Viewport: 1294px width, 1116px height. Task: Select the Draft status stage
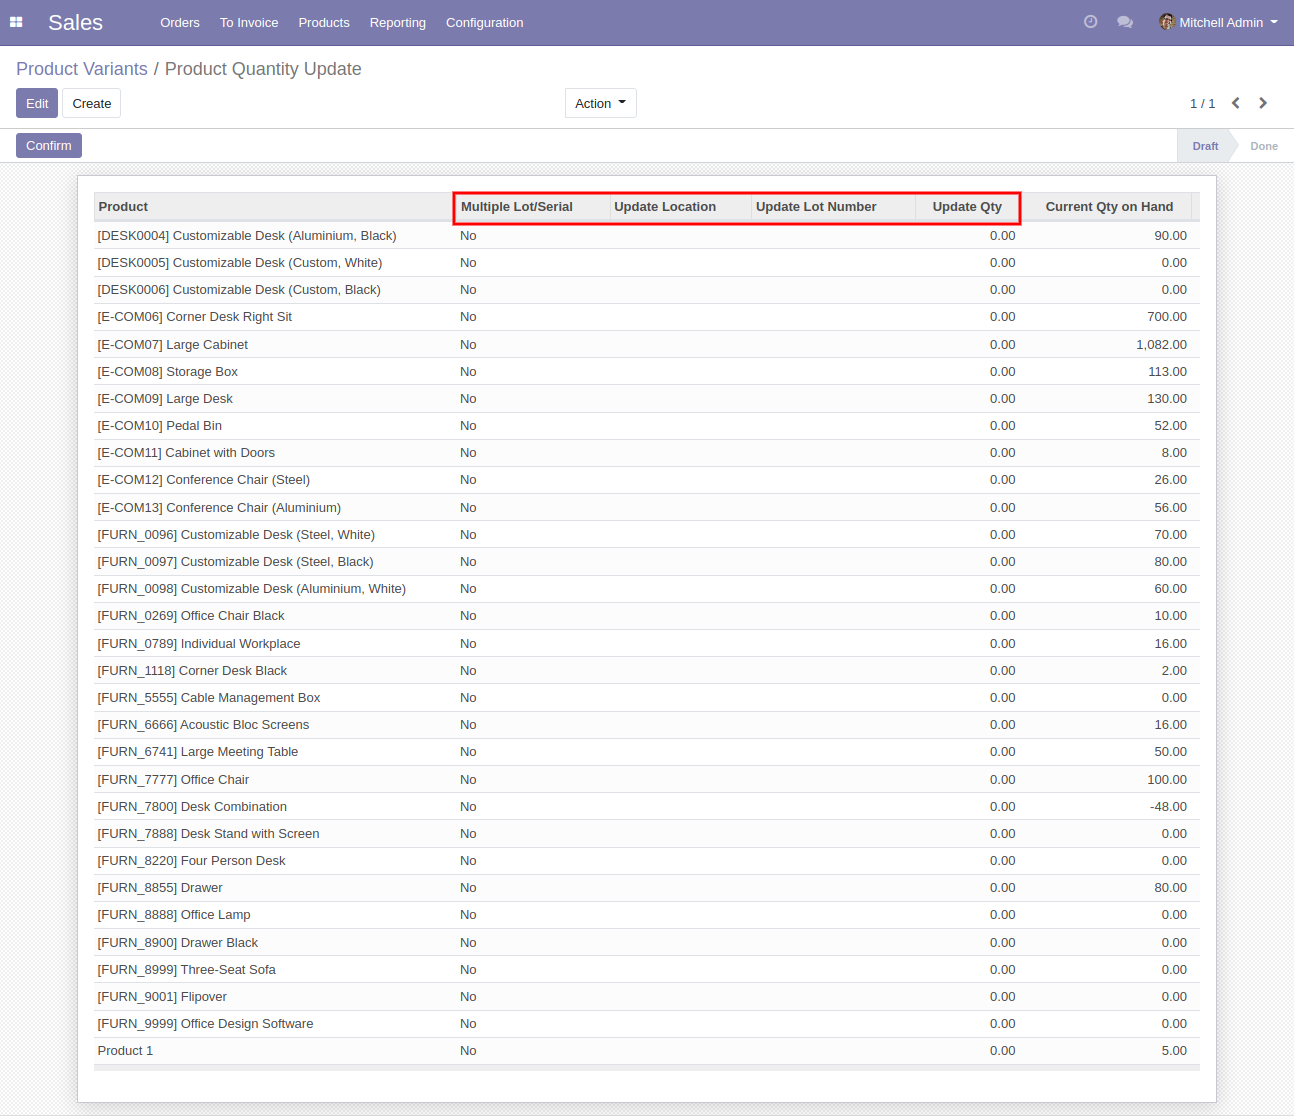tap(1205, 146)
